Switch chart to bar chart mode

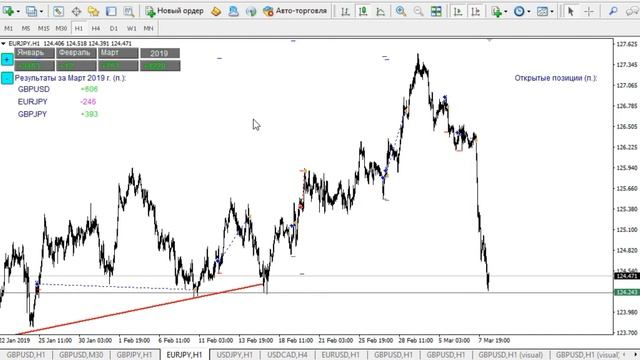pos(345,11)
